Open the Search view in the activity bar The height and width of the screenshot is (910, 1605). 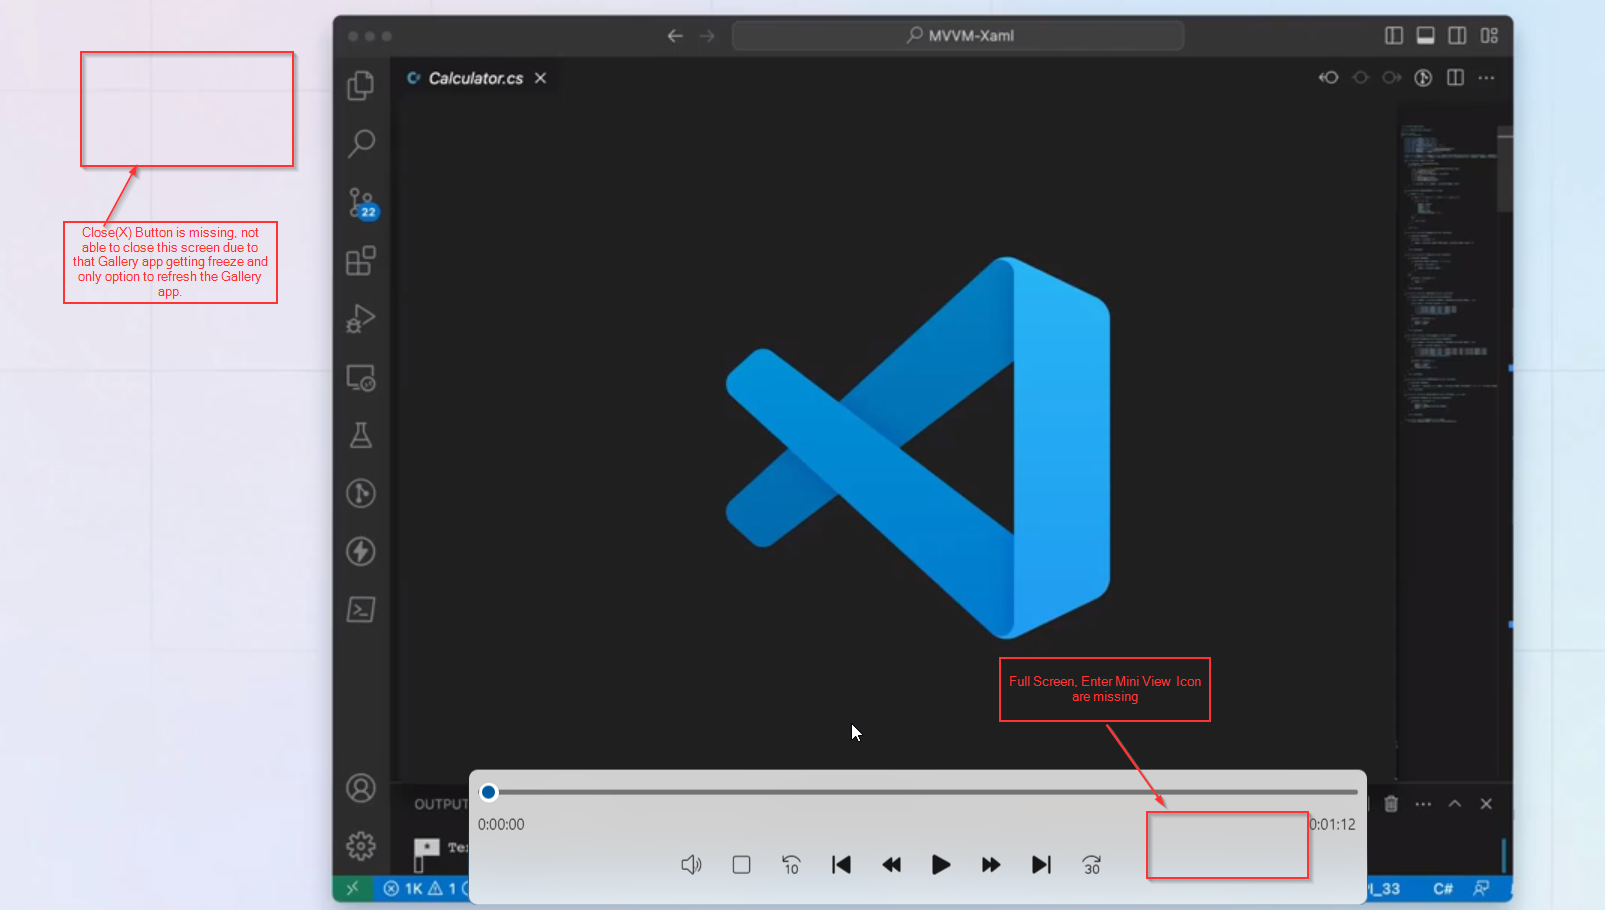[360, 143]
